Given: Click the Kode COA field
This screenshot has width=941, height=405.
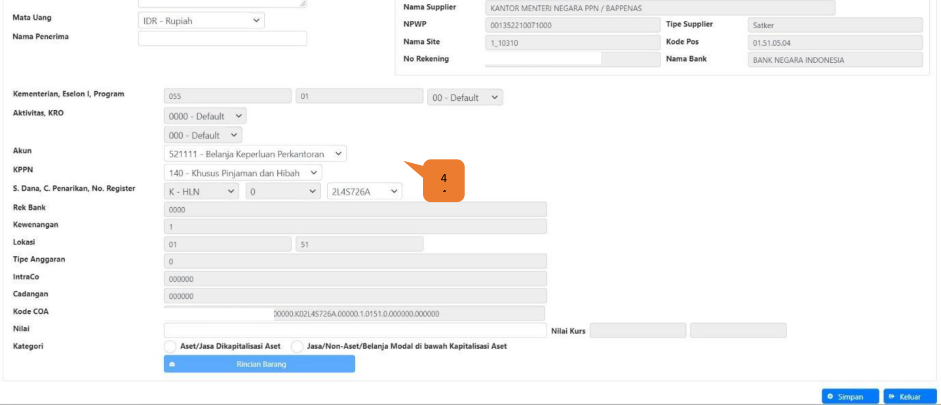Looking at the screenshot, I should [354, 313].
